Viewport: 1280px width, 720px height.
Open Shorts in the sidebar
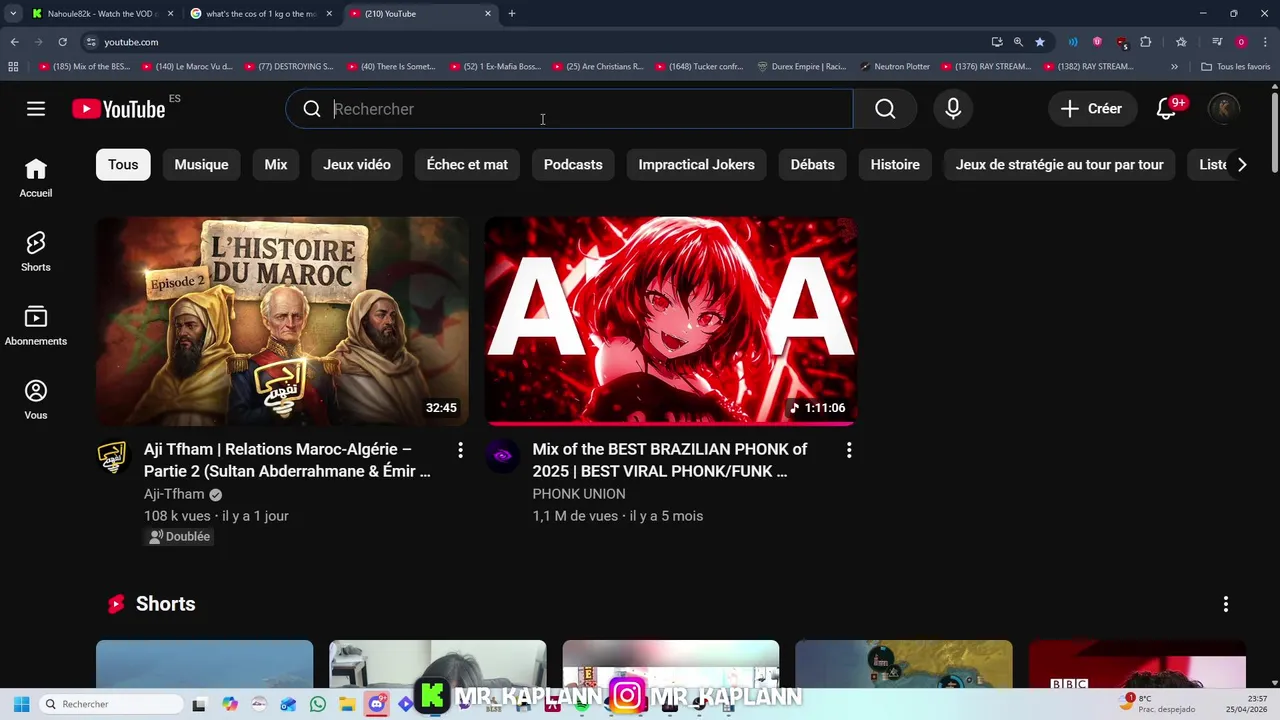pyautogui.click(x=36, y=252)
